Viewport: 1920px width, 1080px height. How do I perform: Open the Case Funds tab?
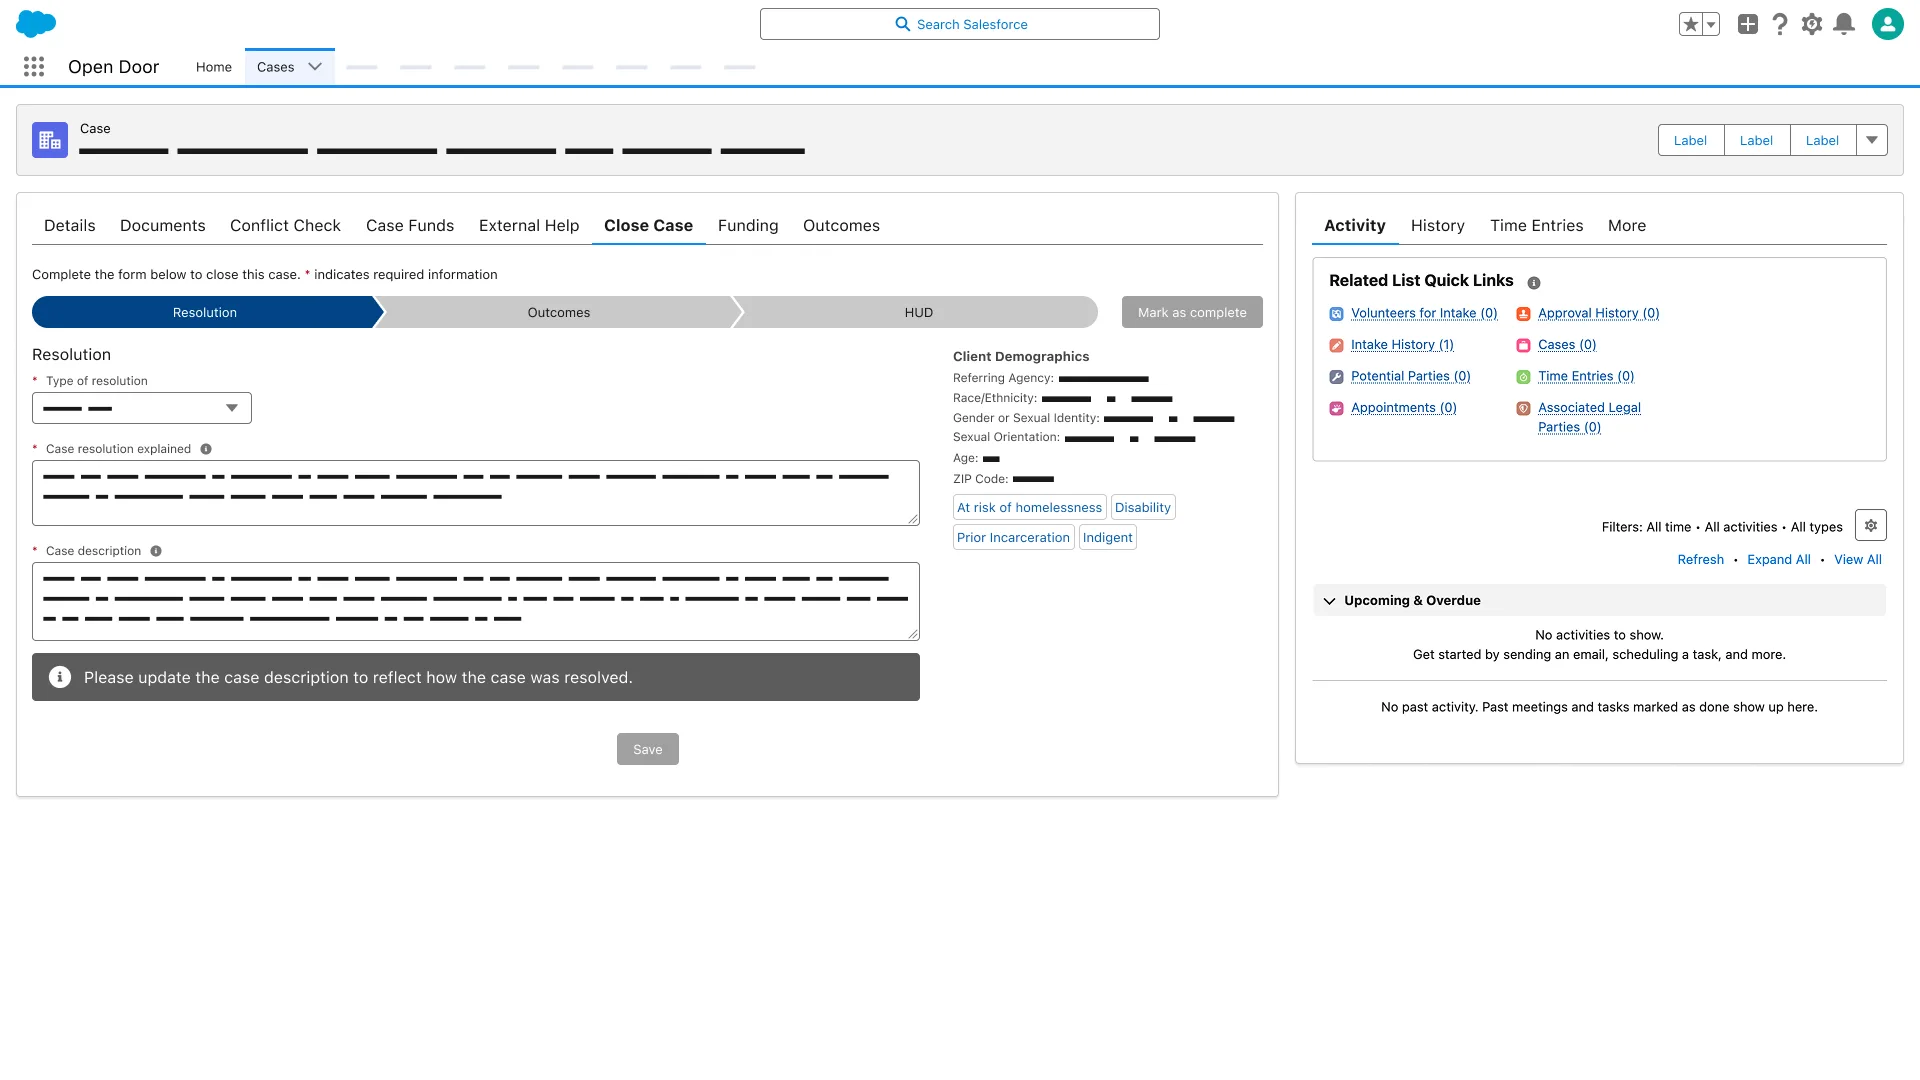tap(410, 226)
